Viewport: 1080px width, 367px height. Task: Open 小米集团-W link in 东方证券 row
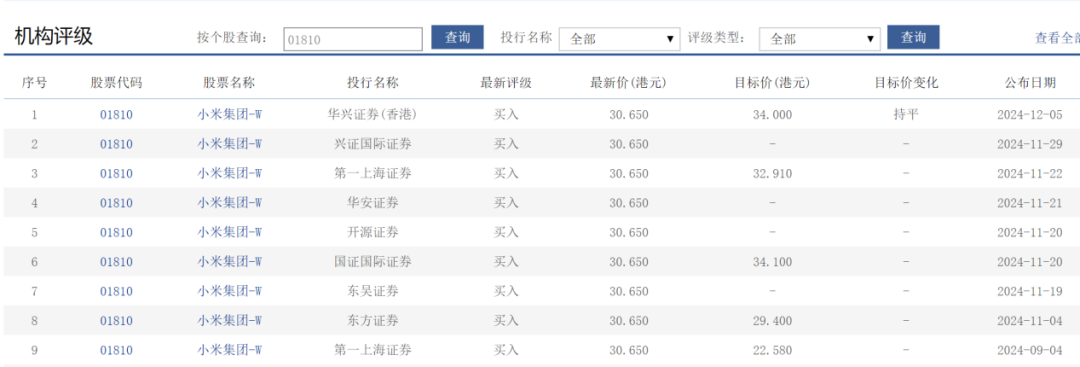[x=229, y=321]
